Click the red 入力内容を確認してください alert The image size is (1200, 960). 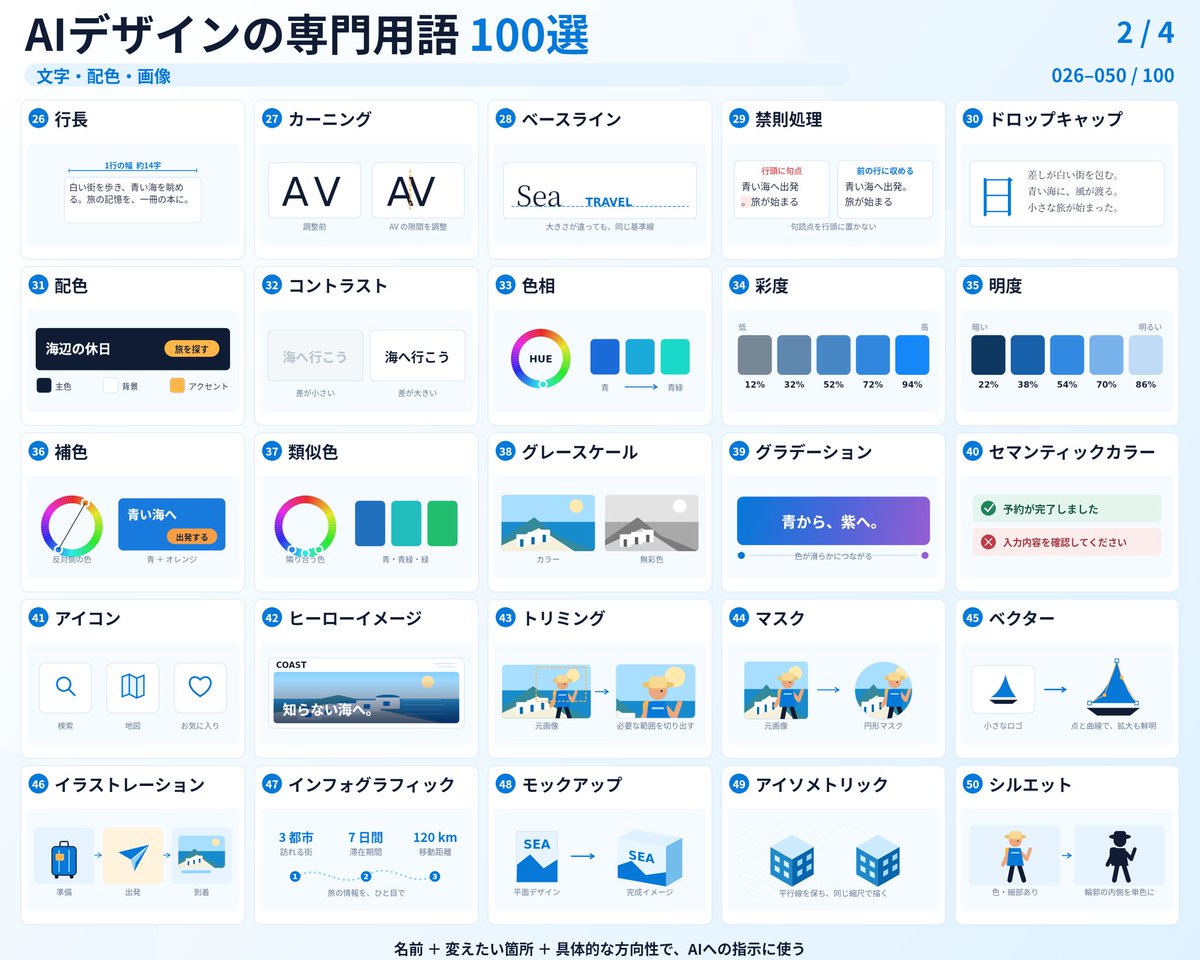(1067, 542)
